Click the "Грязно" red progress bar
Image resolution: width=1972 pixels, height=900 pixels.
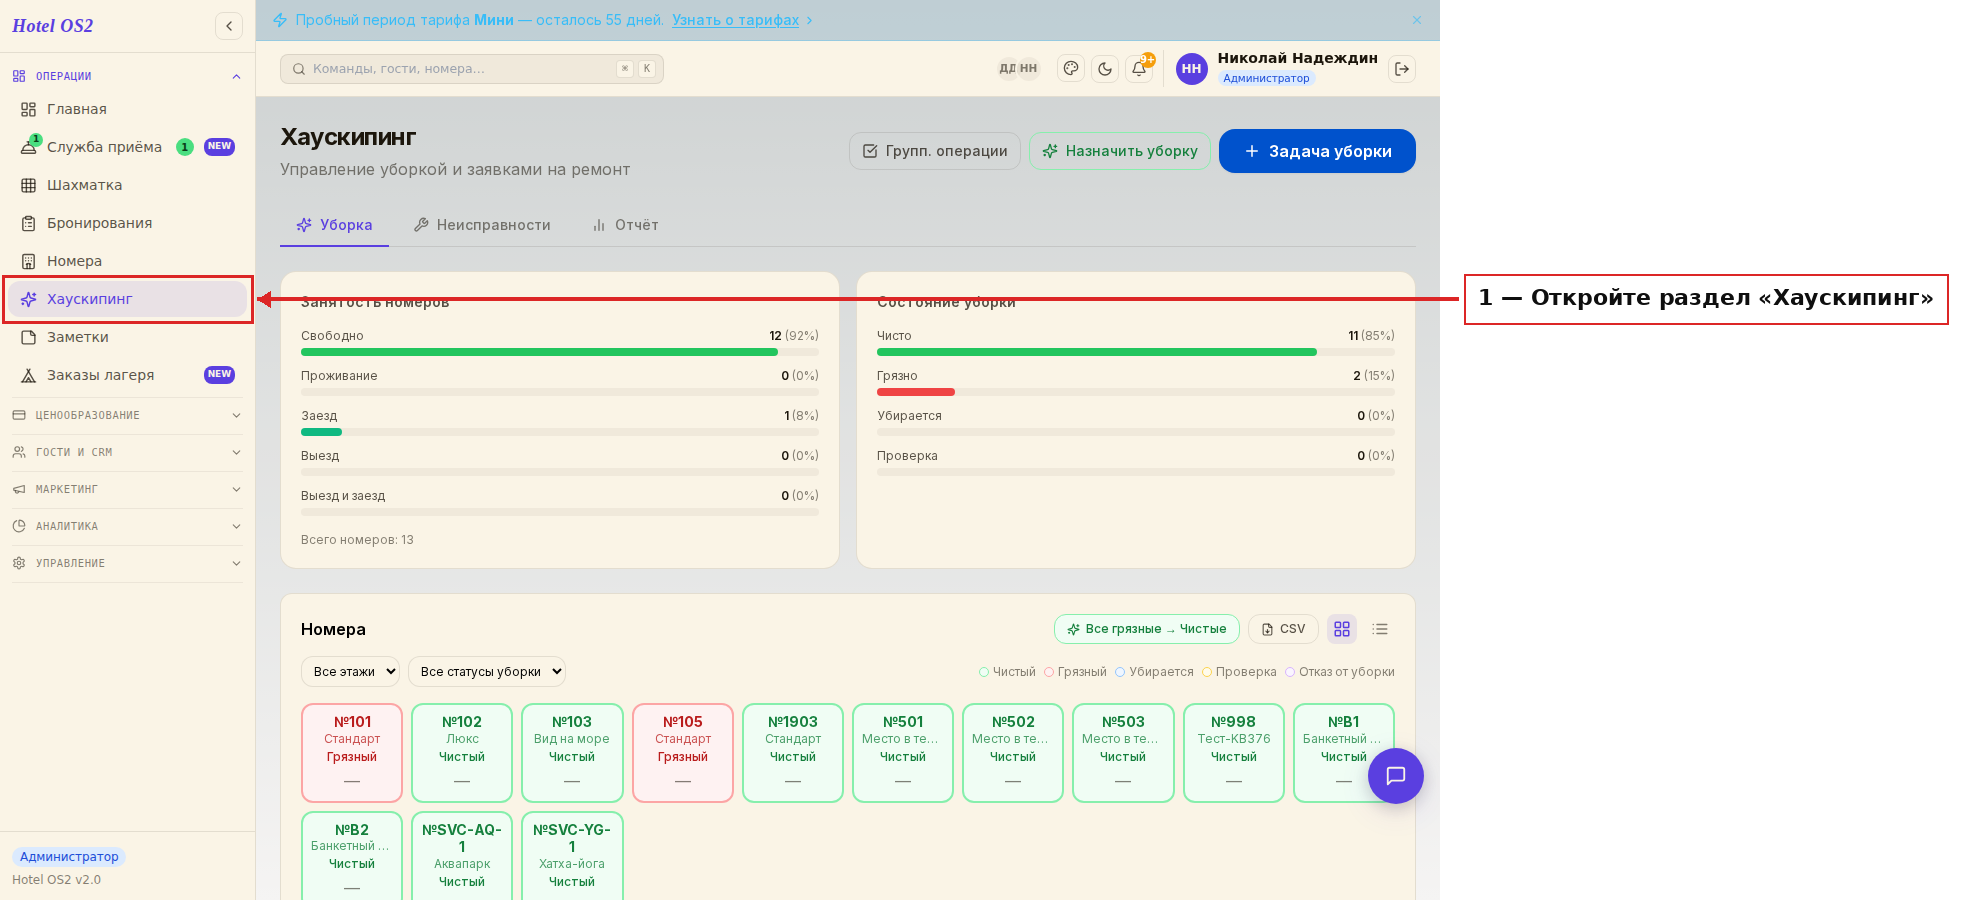pyautogui.click(x=916, y=392)
